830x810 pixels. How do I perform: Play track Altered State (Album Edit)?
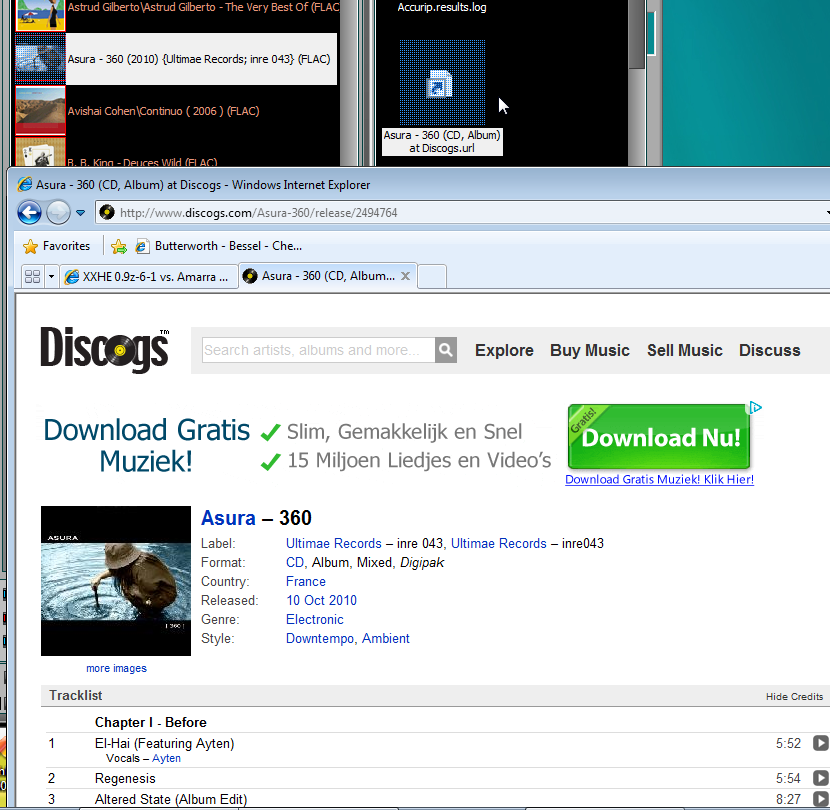(820, 799)
